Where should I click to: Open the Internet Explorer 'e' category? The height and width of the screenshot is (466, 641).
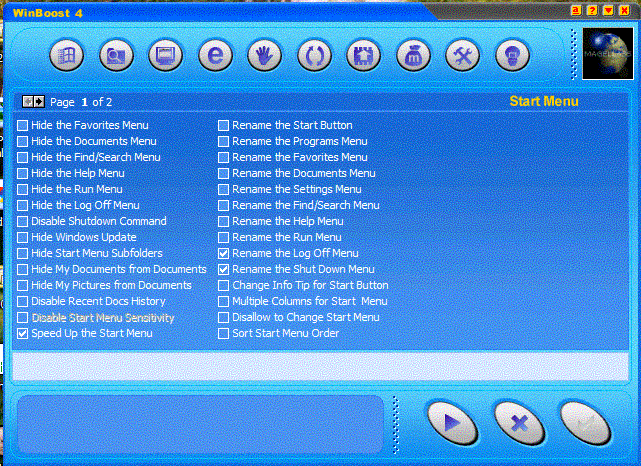coord(215,56)
